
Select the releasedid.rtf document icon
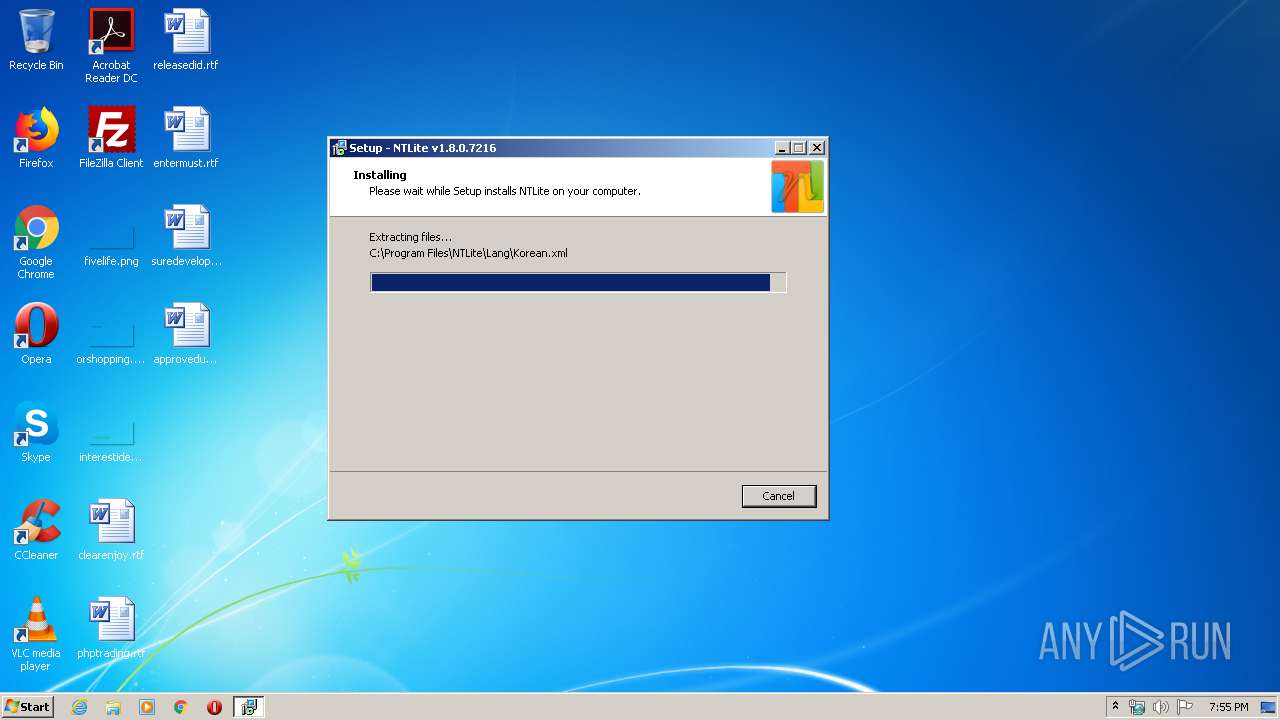186,40
